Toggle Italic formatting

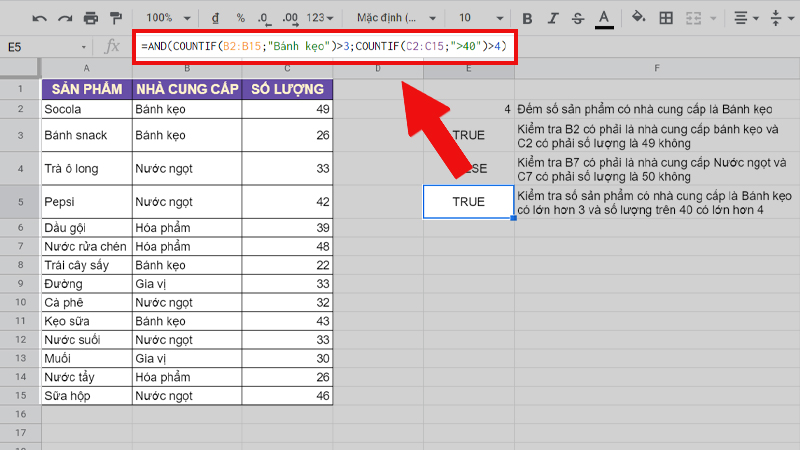[553, 18]
